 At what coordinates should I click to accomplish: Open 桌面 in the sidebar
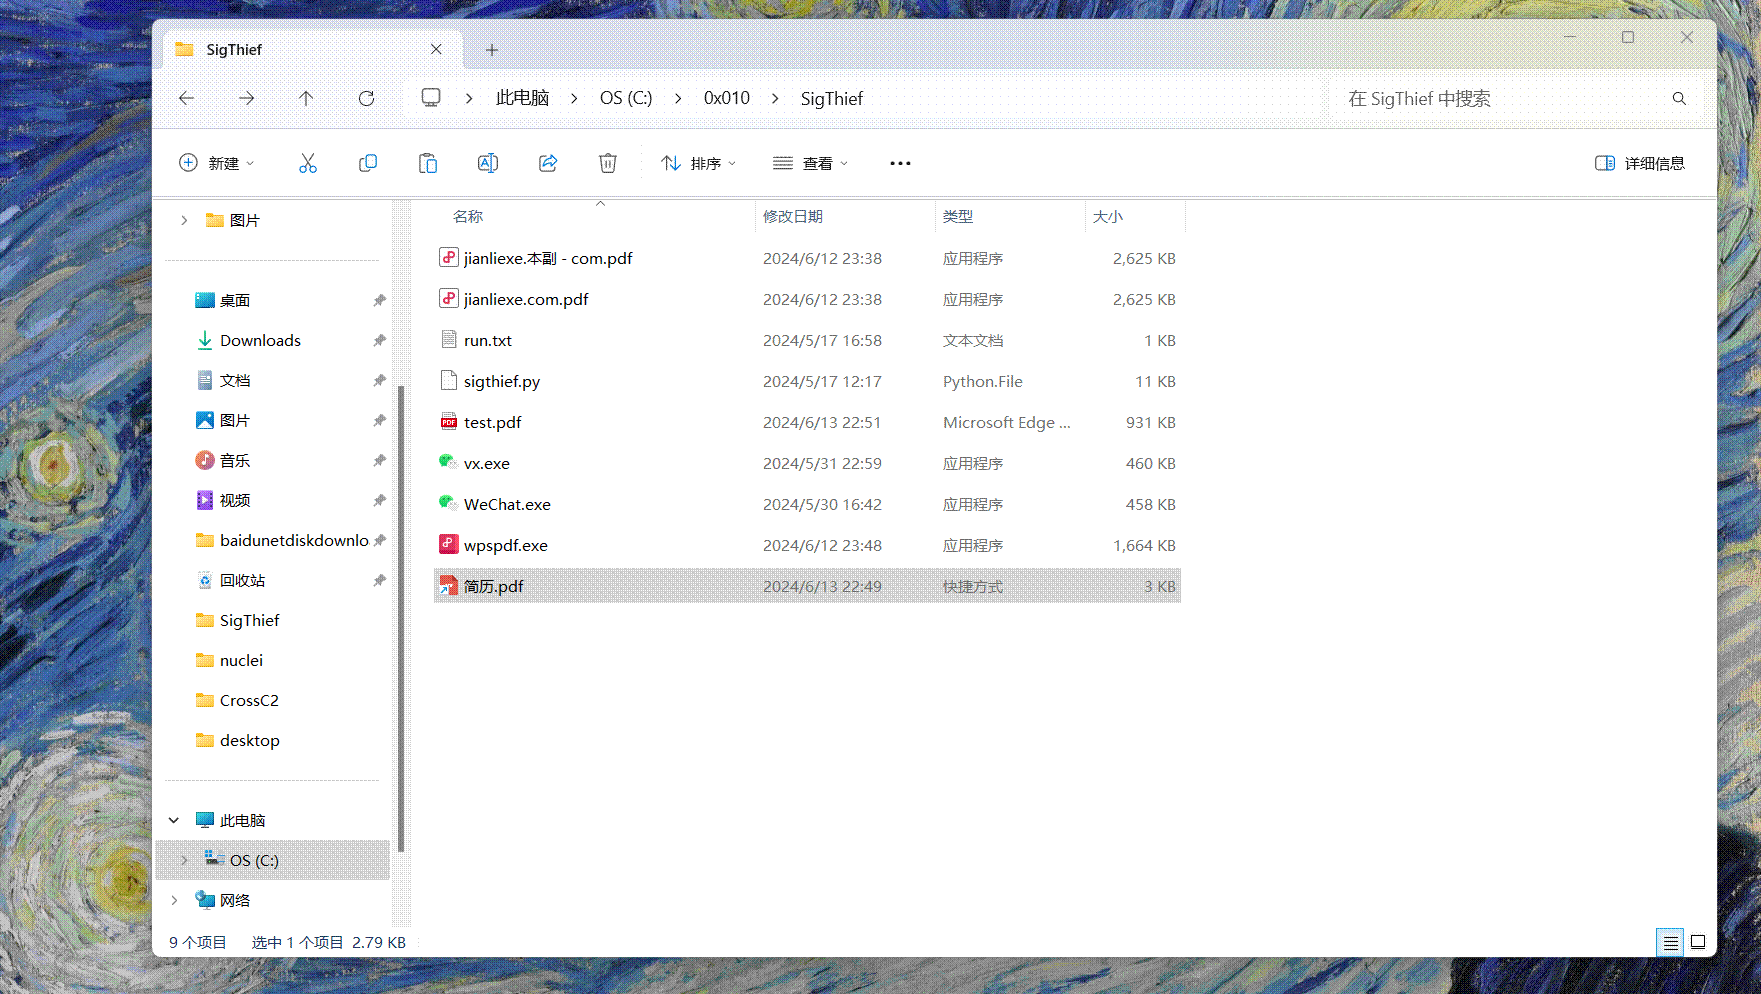234,300
